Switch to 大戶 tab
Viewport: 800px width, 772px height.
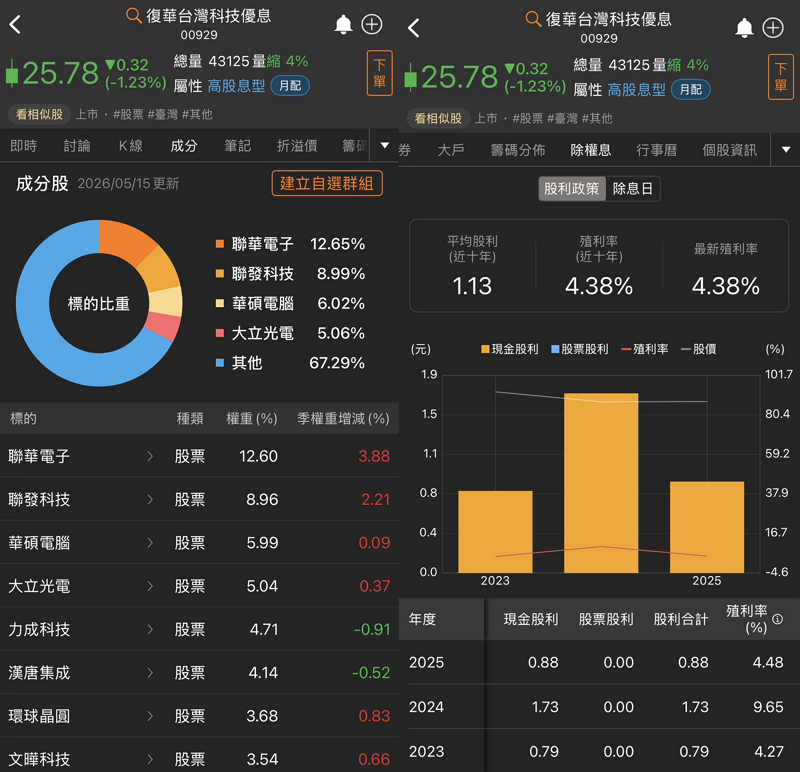pyautogui.click(x=451, y=150)
